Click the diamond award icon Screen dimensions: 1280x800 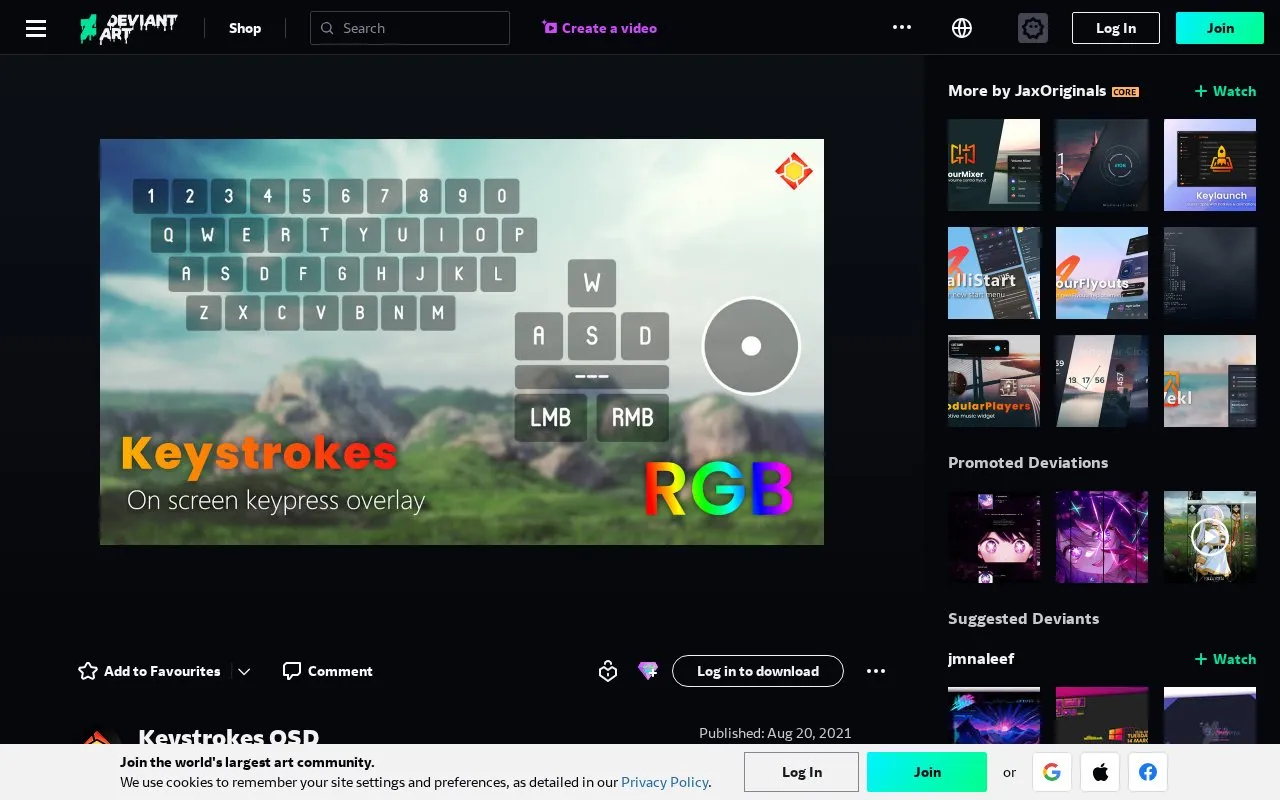(x=648, y=671)
